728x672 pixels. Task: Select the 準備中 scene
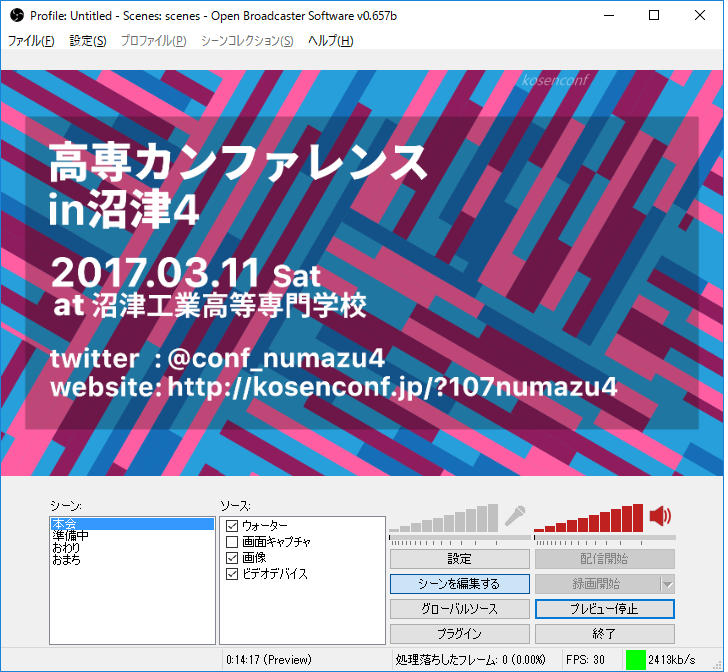pos(132,536)
